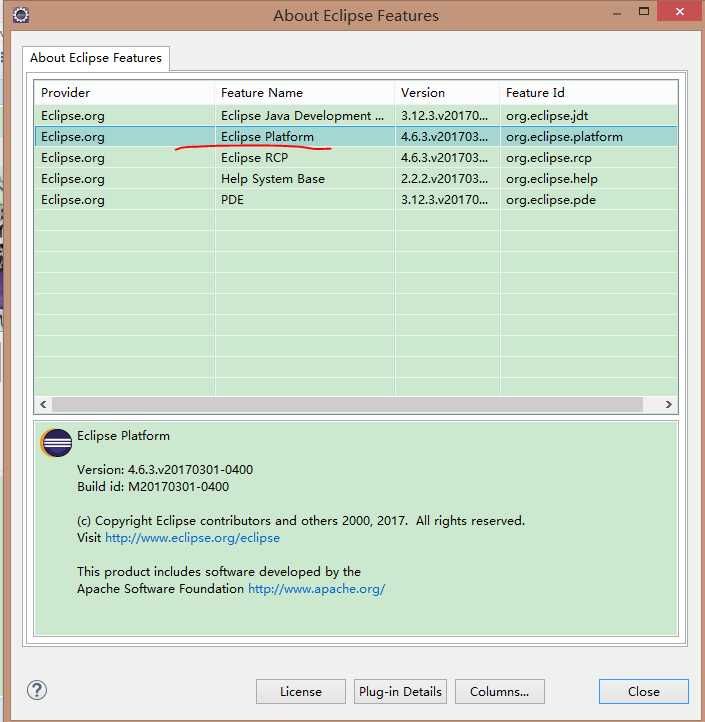Select the Help System Base row
705x722 pixels.
click(x=355, y=179)
